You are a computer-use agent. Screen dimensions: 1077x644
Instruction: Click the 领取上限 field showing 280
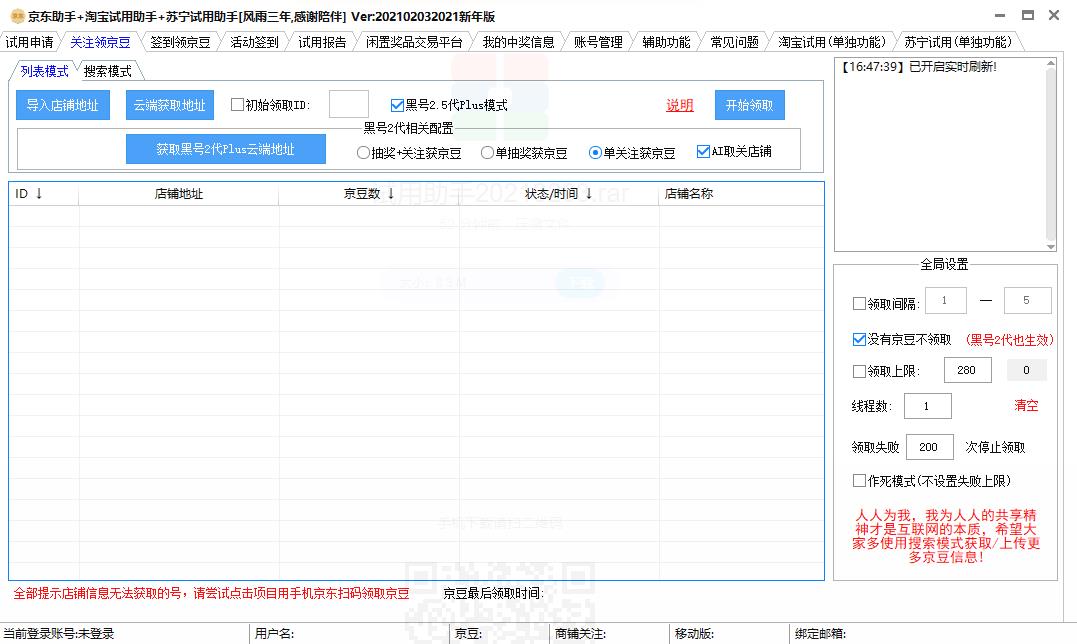coord(968,370)
